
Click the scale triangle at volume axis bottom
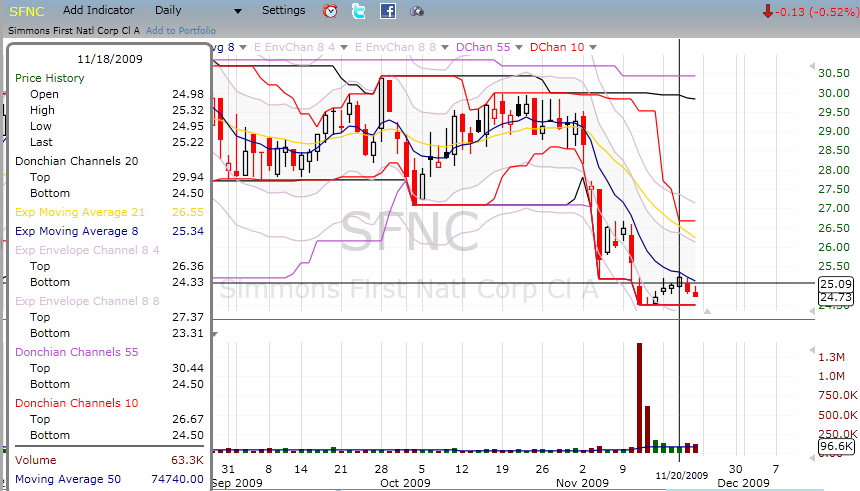pyautogui.click(x=812, y=457)
